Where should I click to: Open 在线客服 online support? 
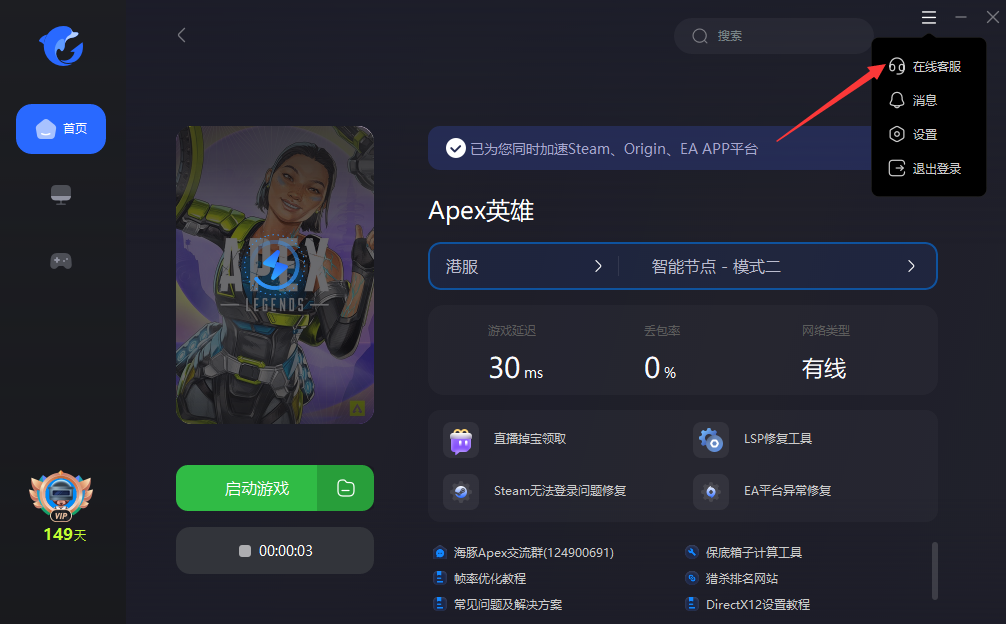point(928,67)
